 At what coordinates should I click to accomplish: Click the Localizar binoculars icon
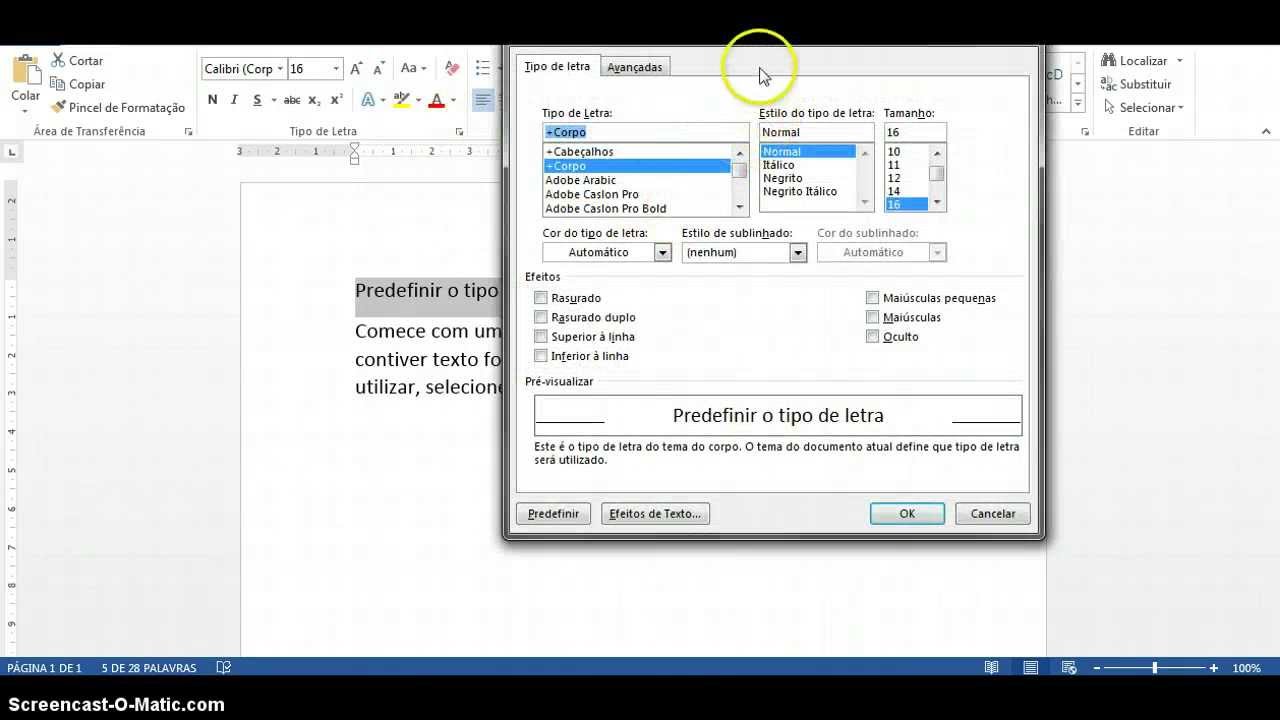pyautogui.click(x=1108, y=61)
